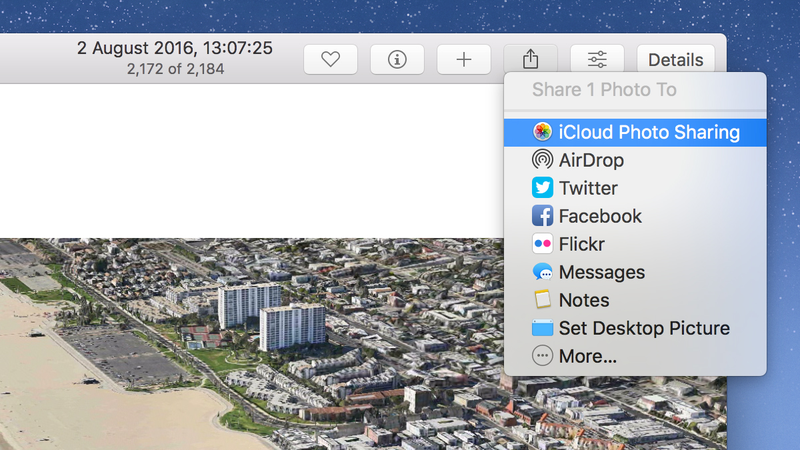Share the photo to Twitter
This screenshot has width=800, height=450.
(635, 188)
